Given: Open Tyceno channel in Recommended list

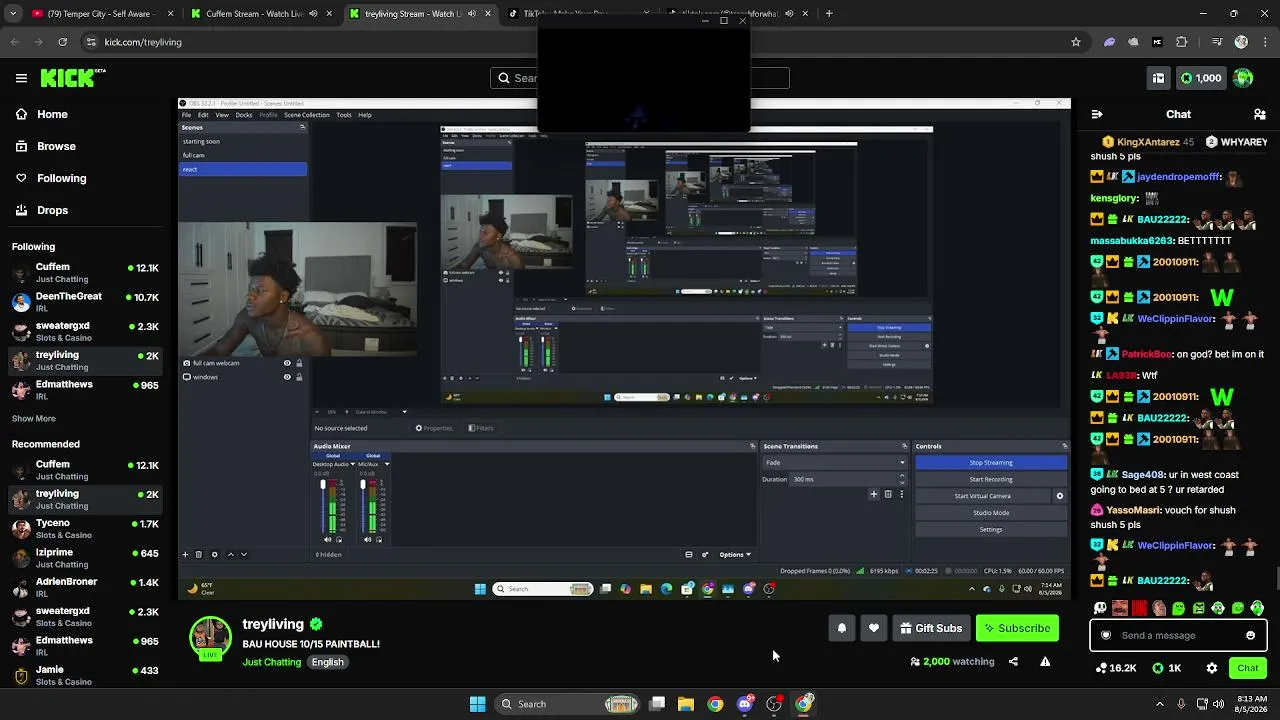Looking at the screenshot, I should (x=85, y=529).
